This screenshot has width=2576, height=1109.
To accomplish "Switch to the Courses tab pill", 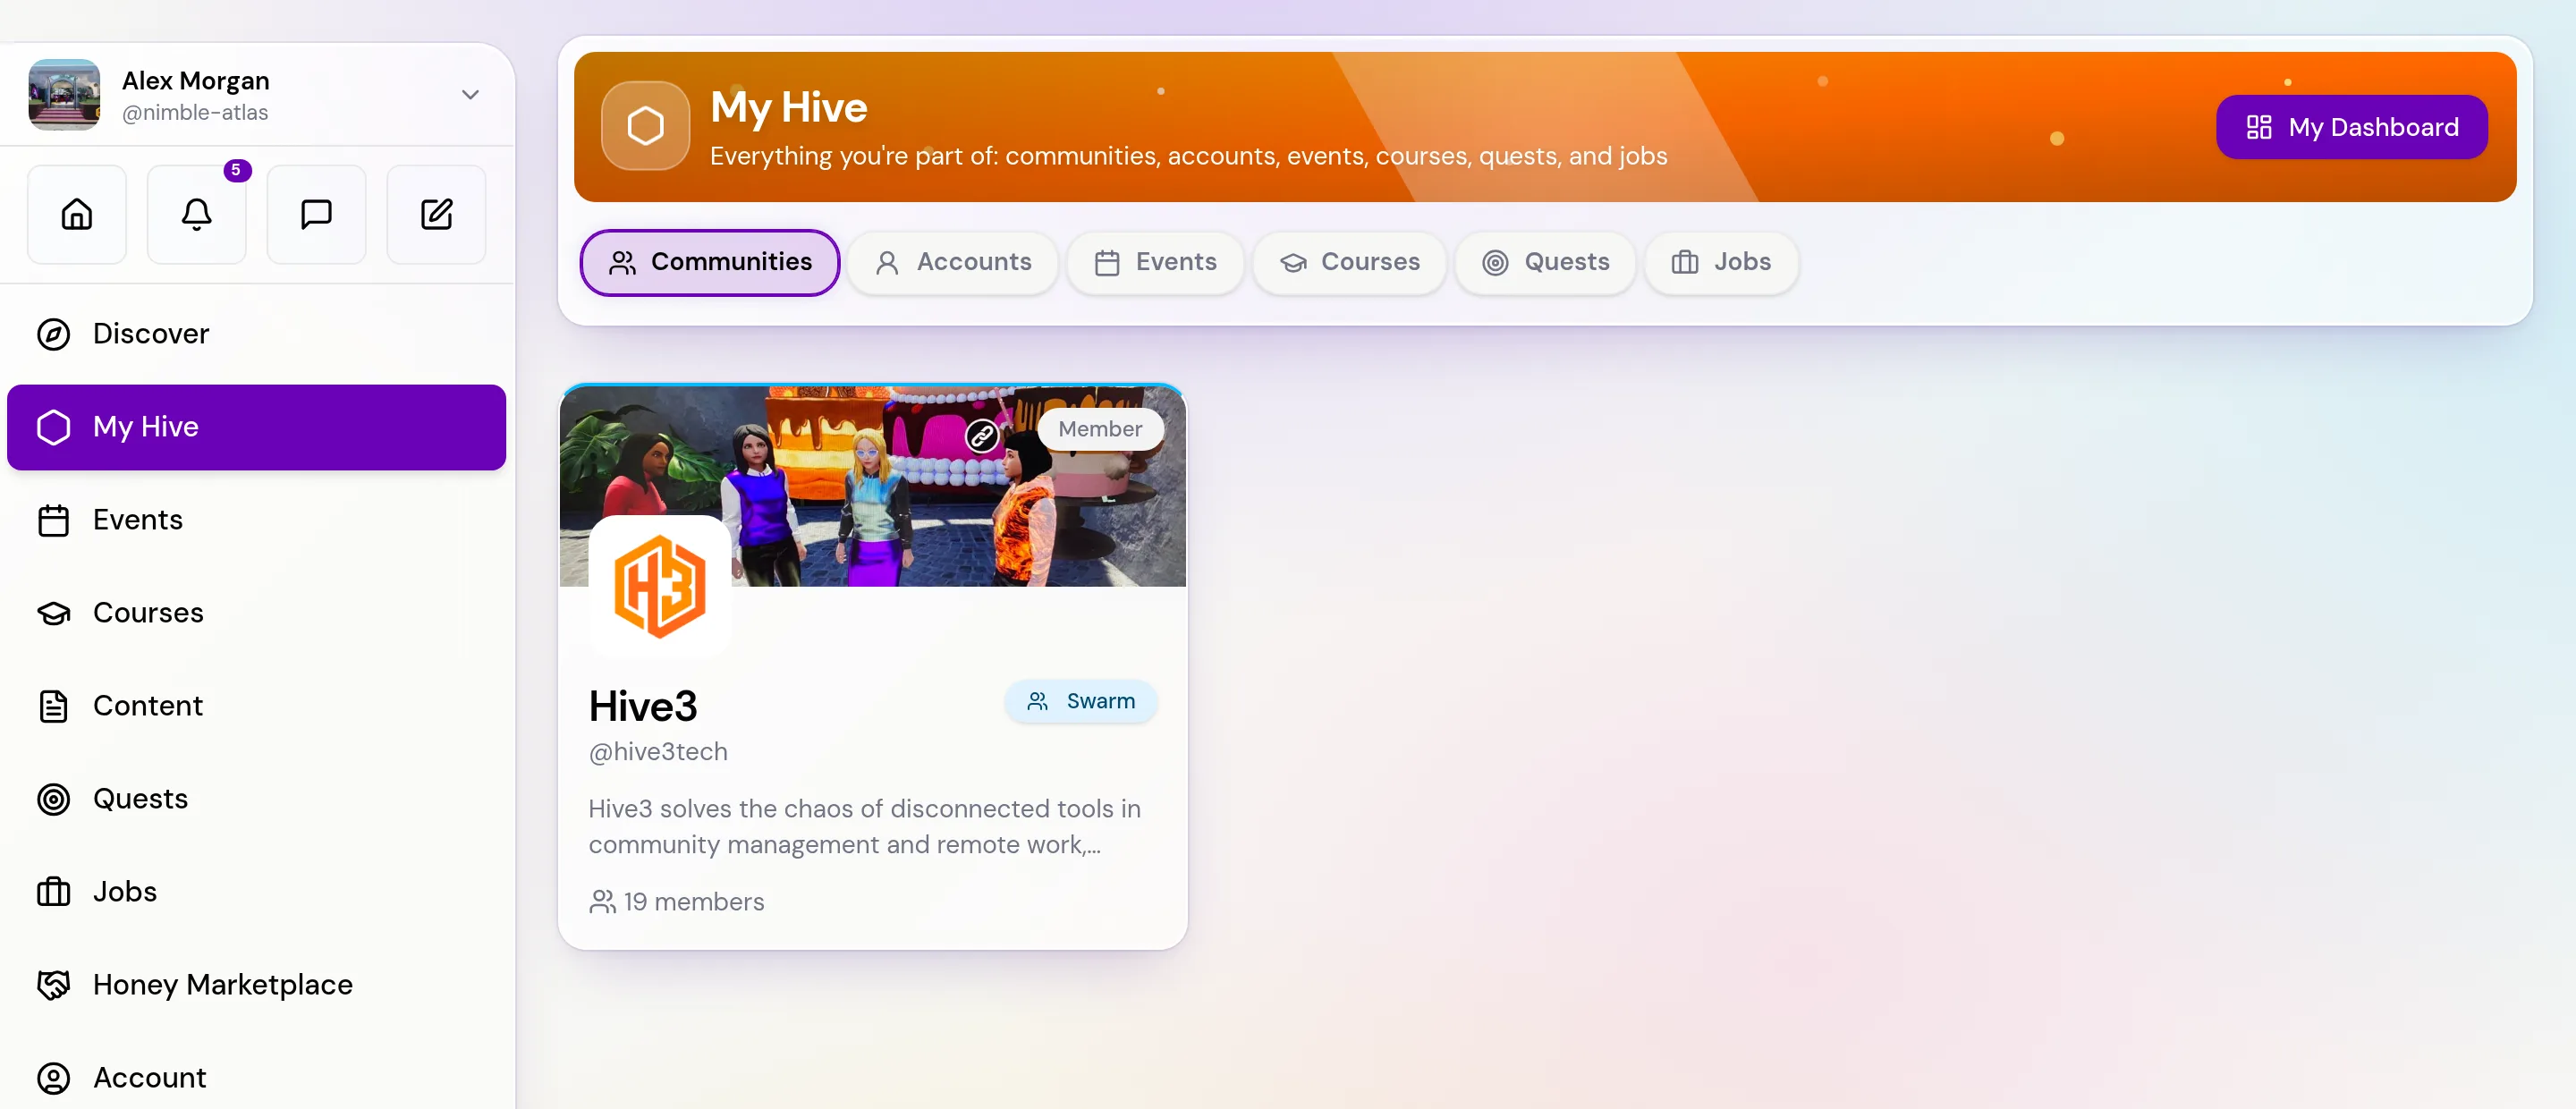I will click(1350, 262).
